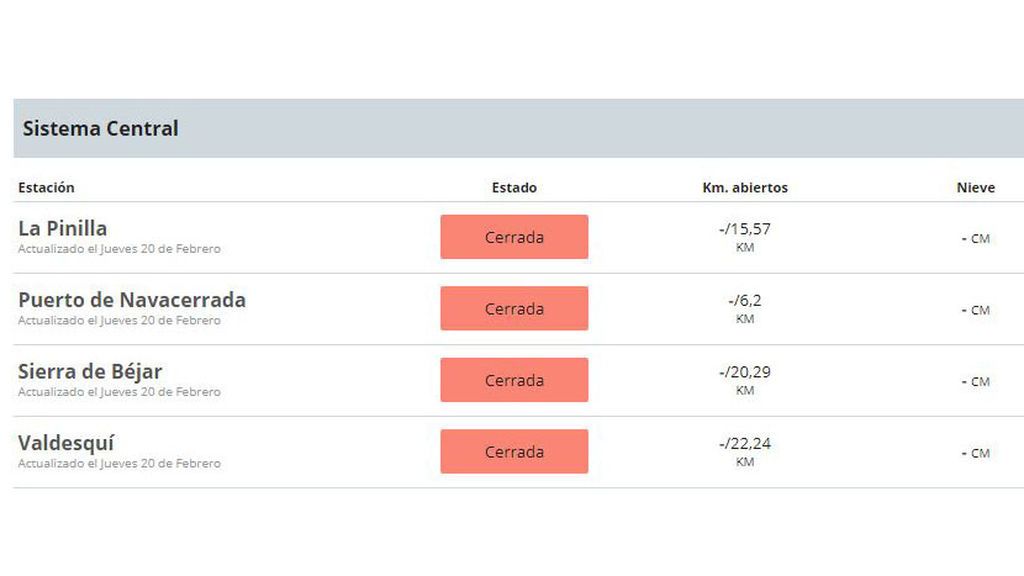Open the Puerto de Navacerrada station link
Image resolution: width=1024 pixels, height=576 pixels.
(x=132, y=300)
